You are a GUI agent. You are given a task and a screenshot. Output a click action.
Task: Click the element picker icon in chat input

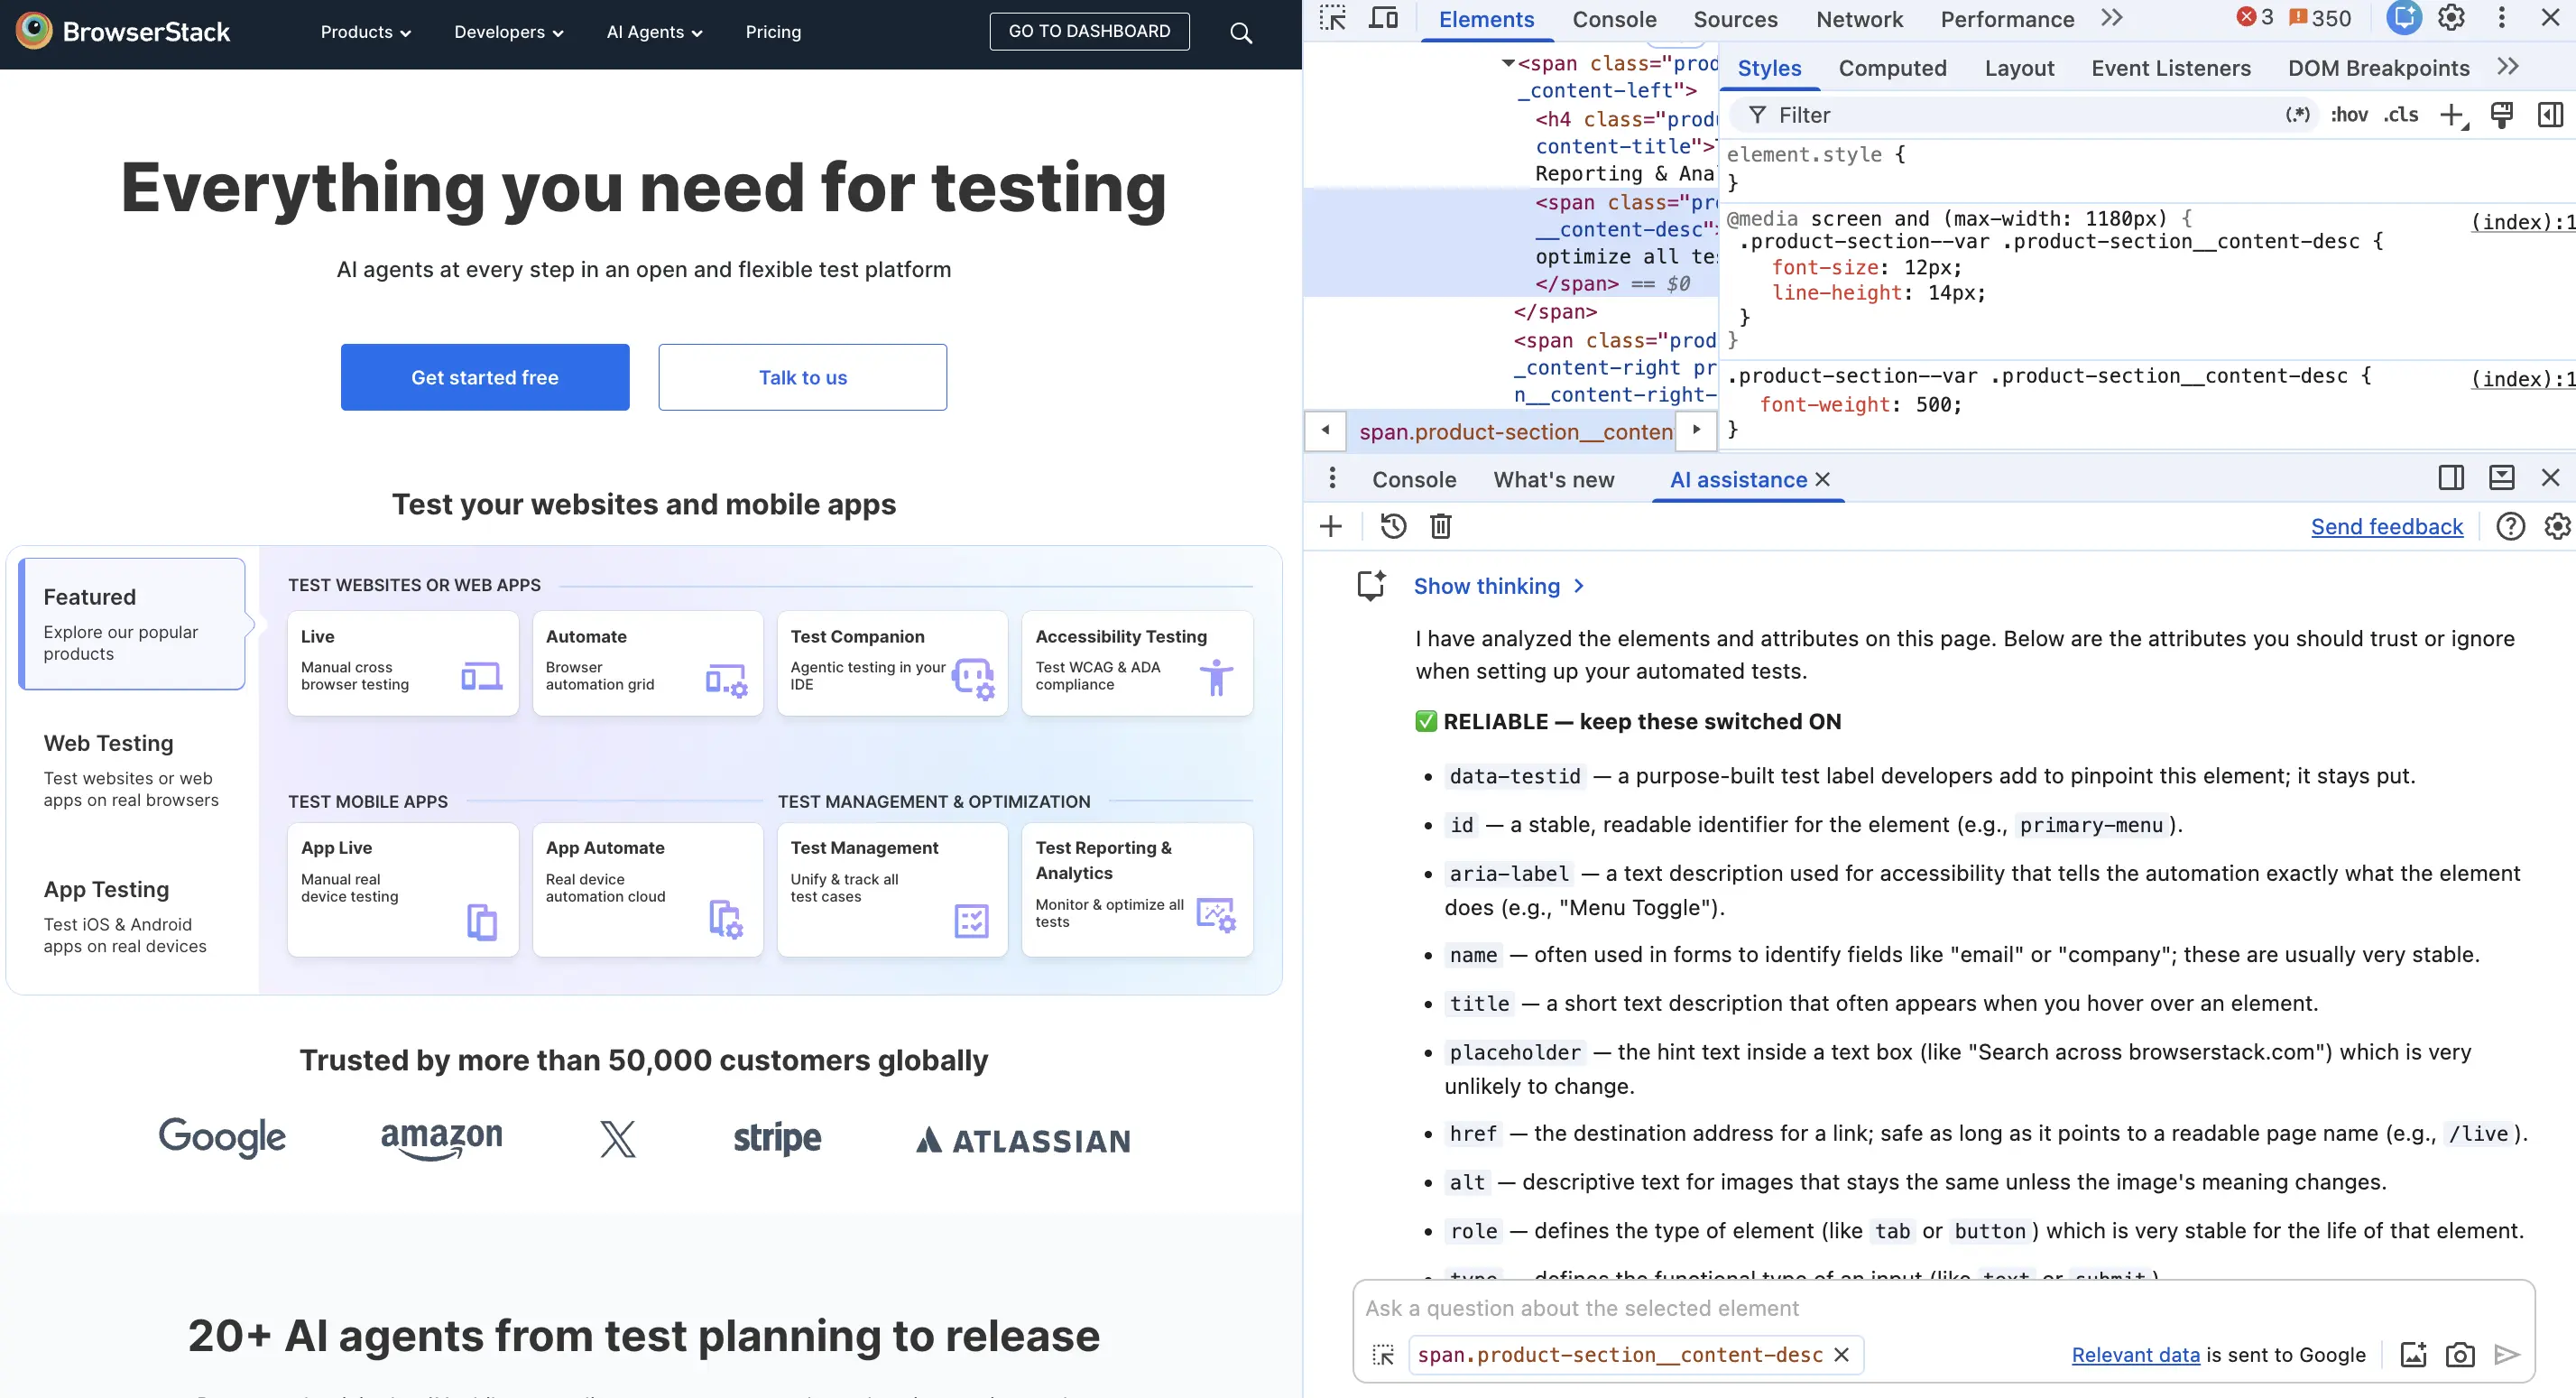point(1384,1356)
